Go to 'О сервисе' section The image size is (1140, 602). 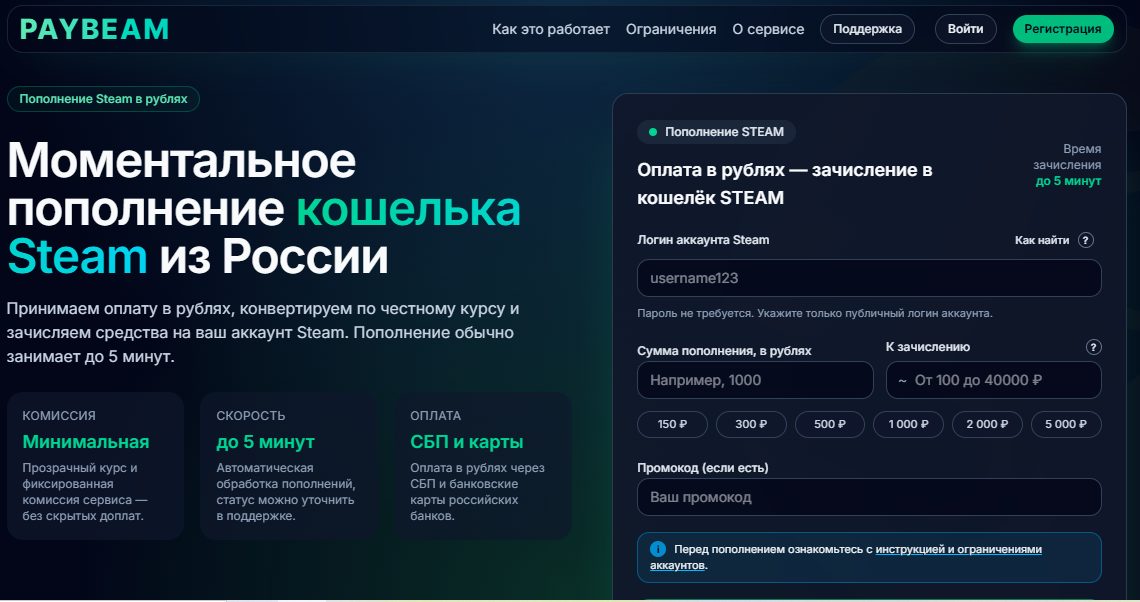768,29
